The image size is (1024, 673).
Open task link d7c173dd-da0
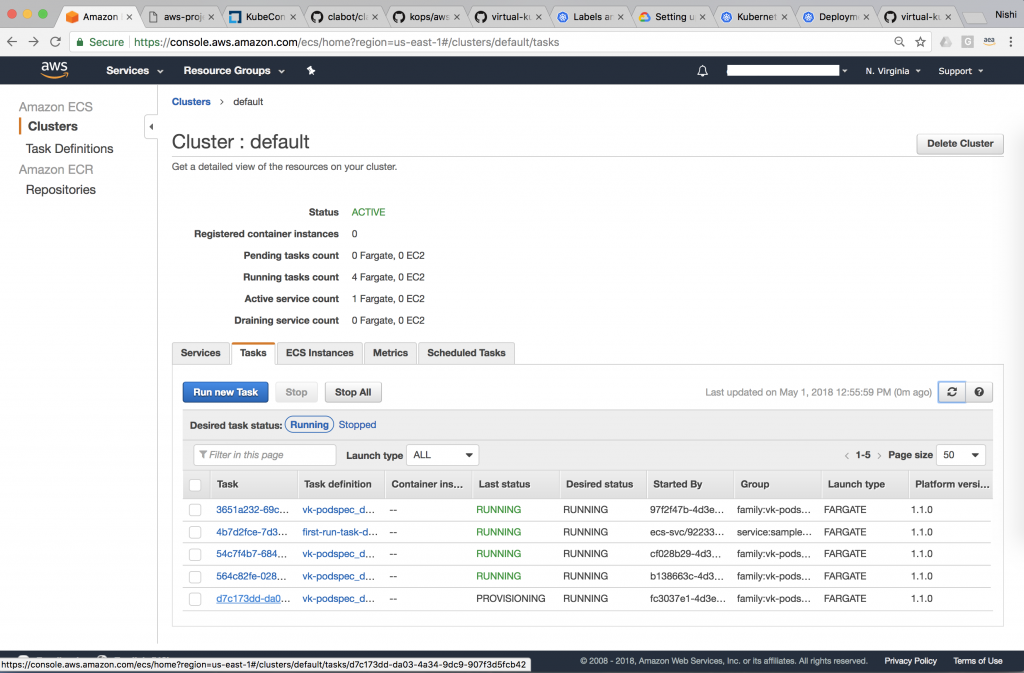[x=253, y=599]
